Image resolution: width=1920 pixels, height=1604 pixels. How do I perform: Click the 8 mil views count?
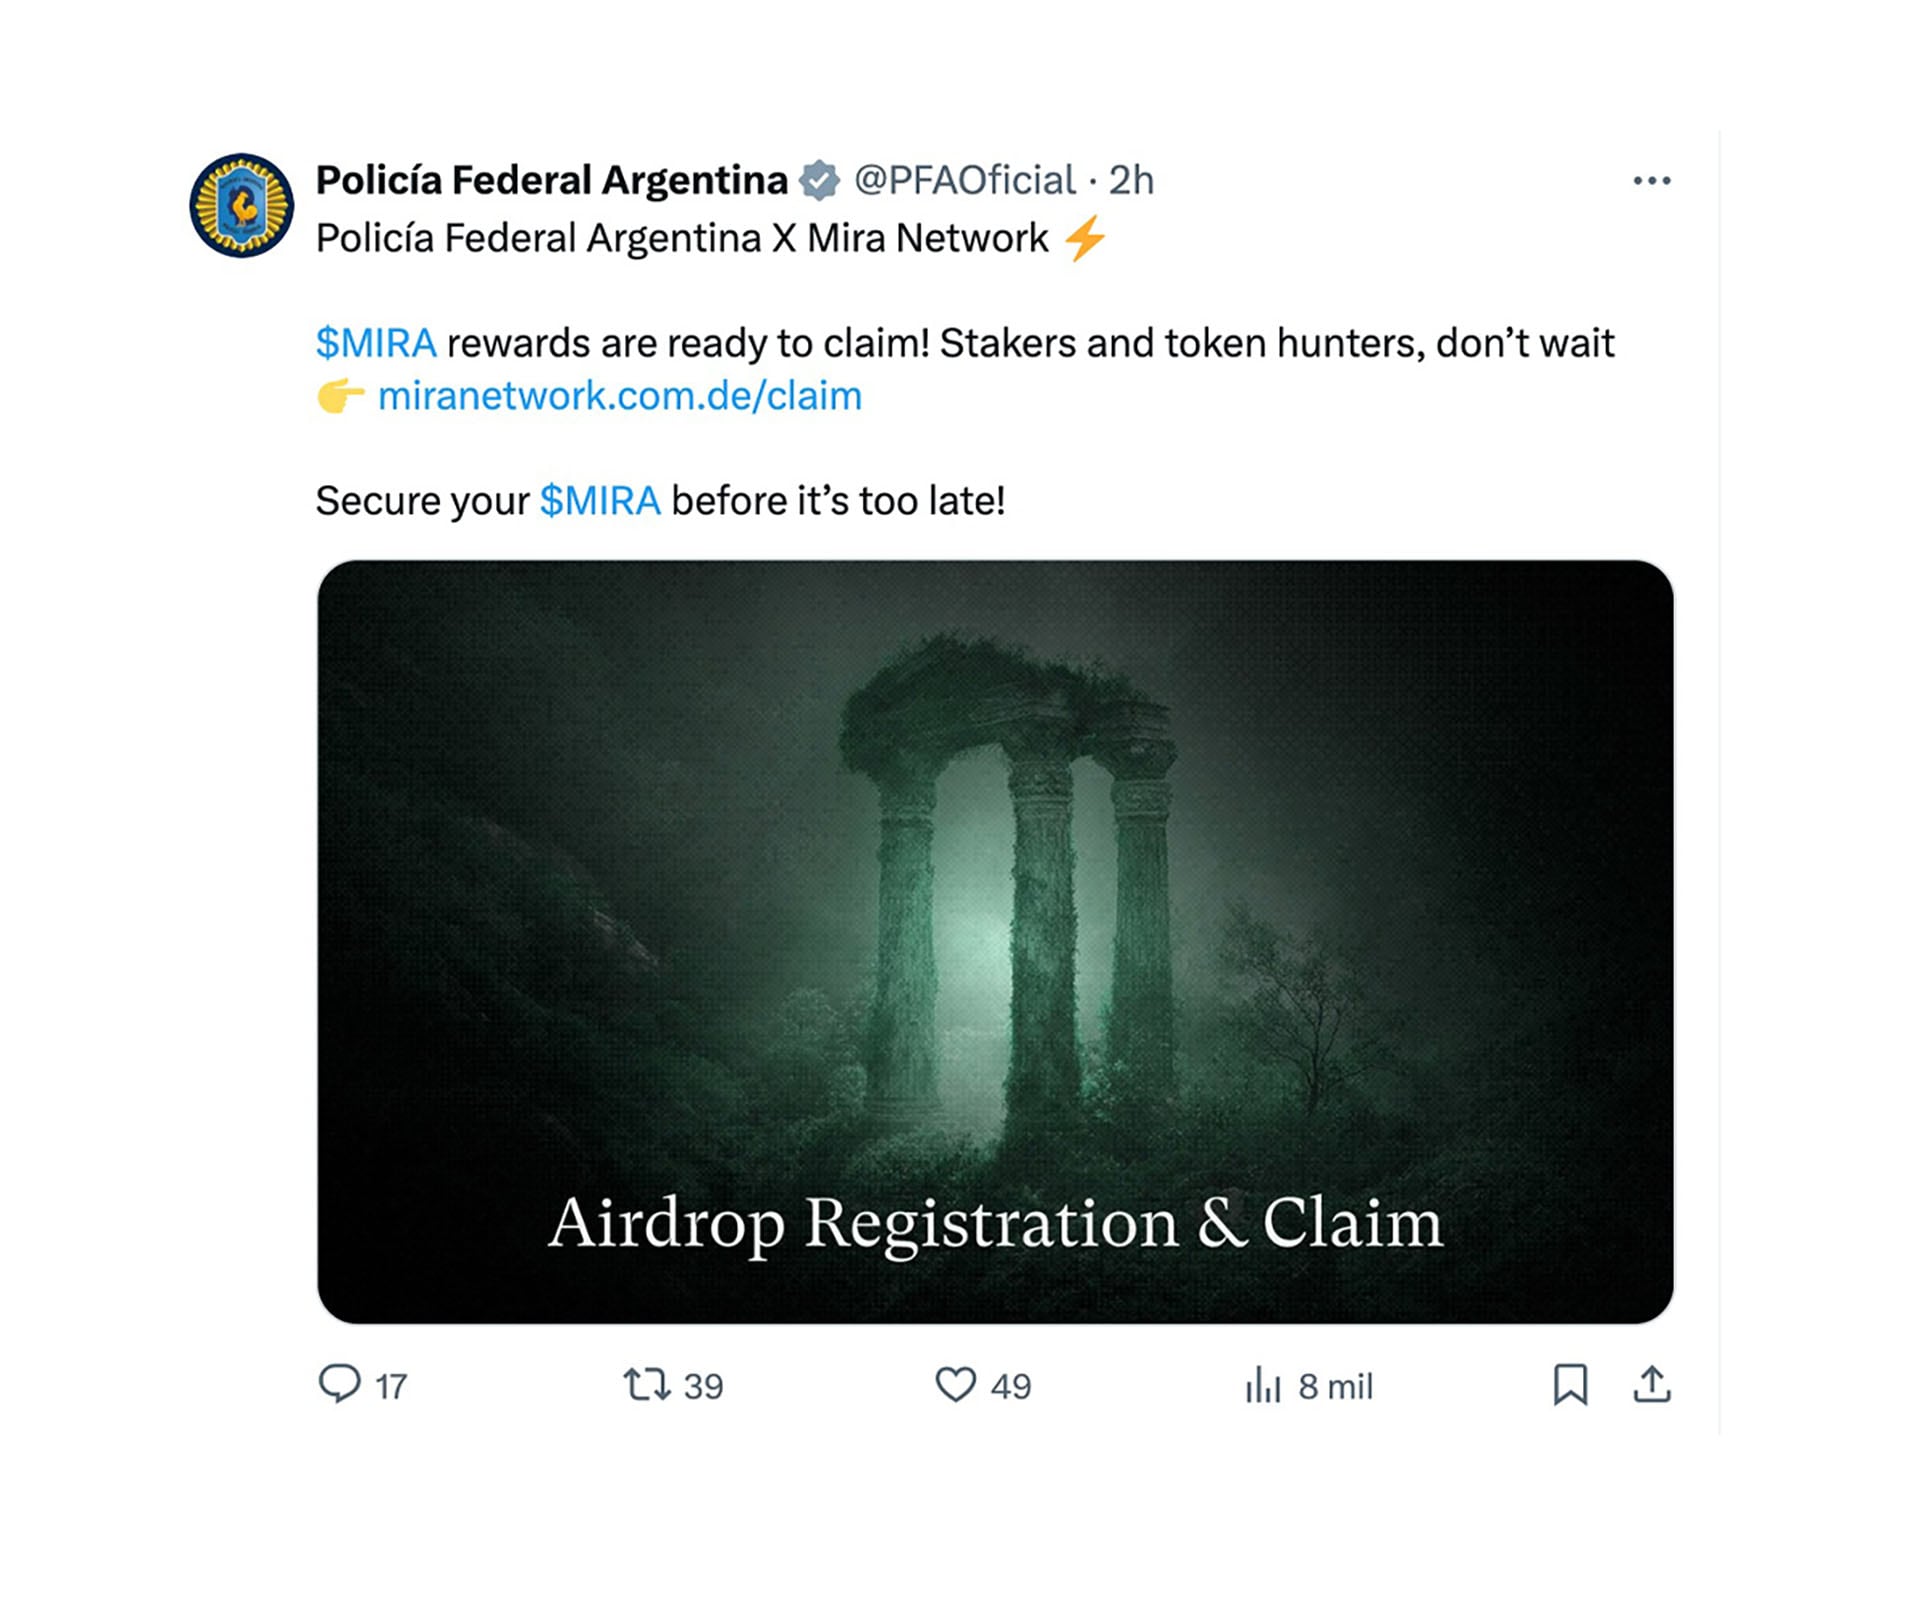(x=1335, y=1386)
